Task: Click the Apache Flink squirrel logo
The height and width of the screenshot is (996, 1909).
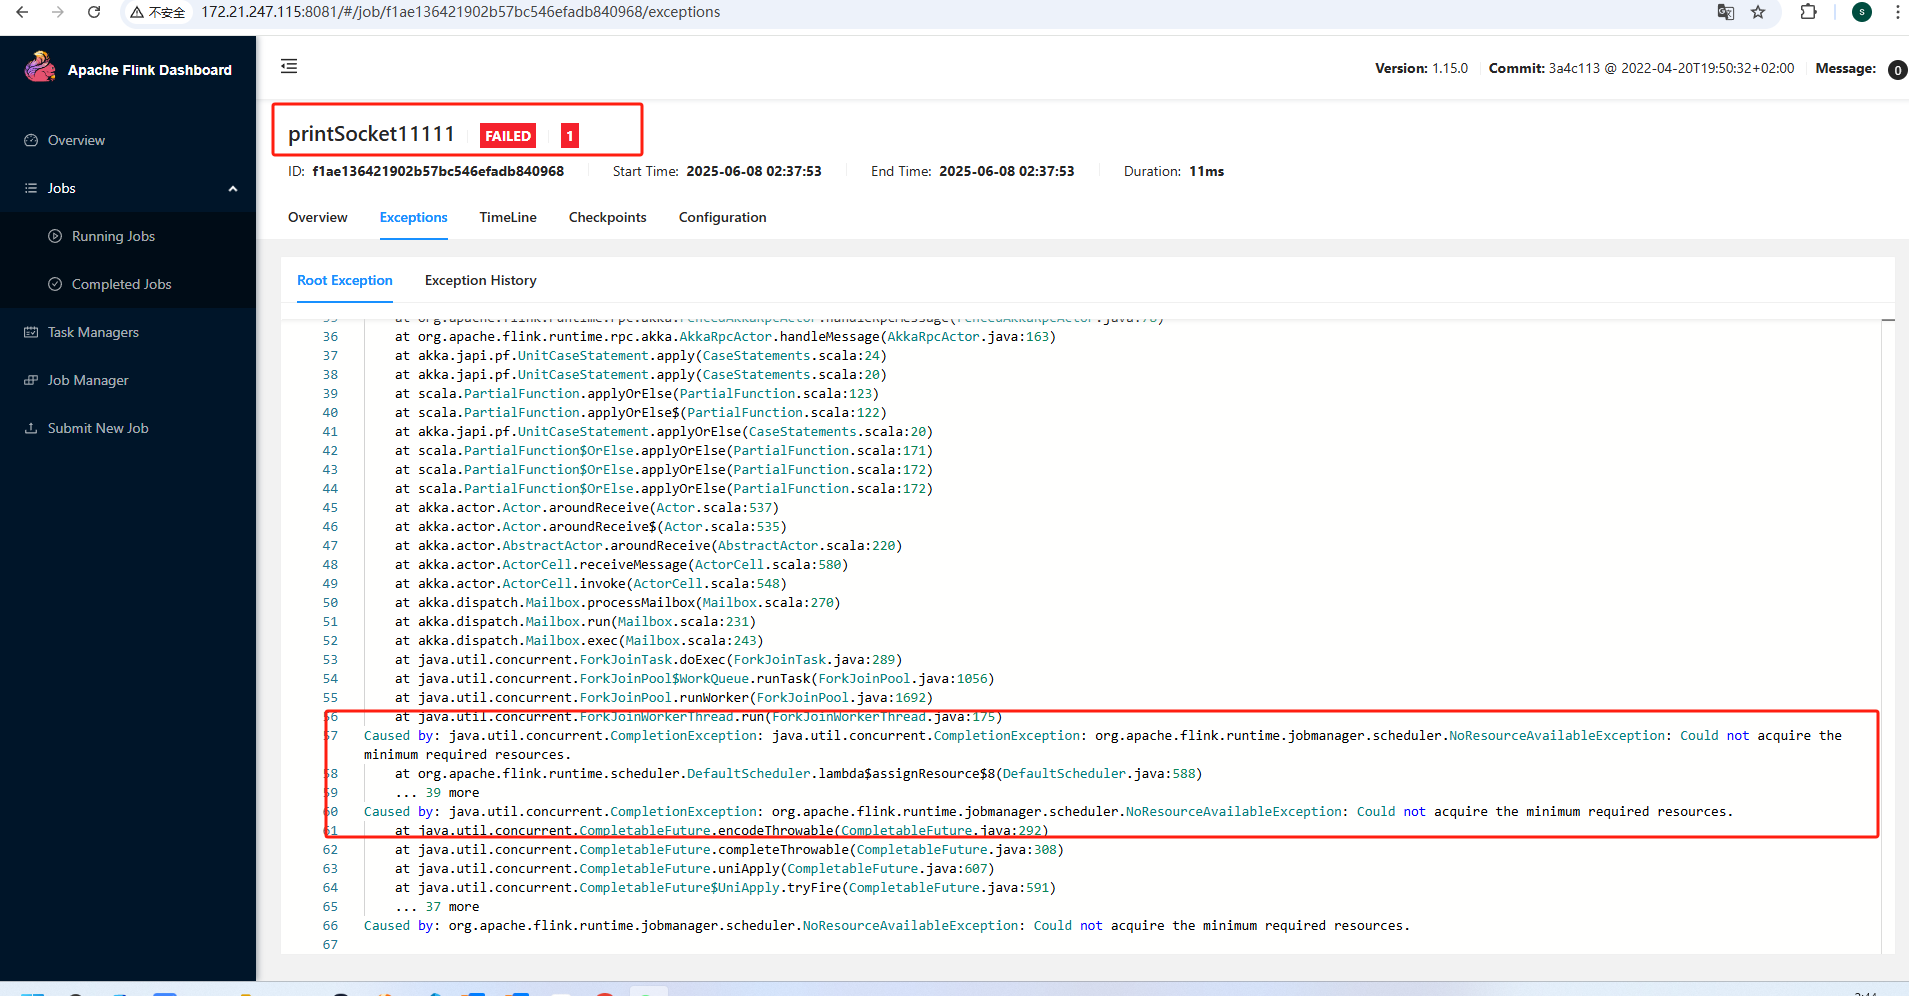Action: coord(40,67)
